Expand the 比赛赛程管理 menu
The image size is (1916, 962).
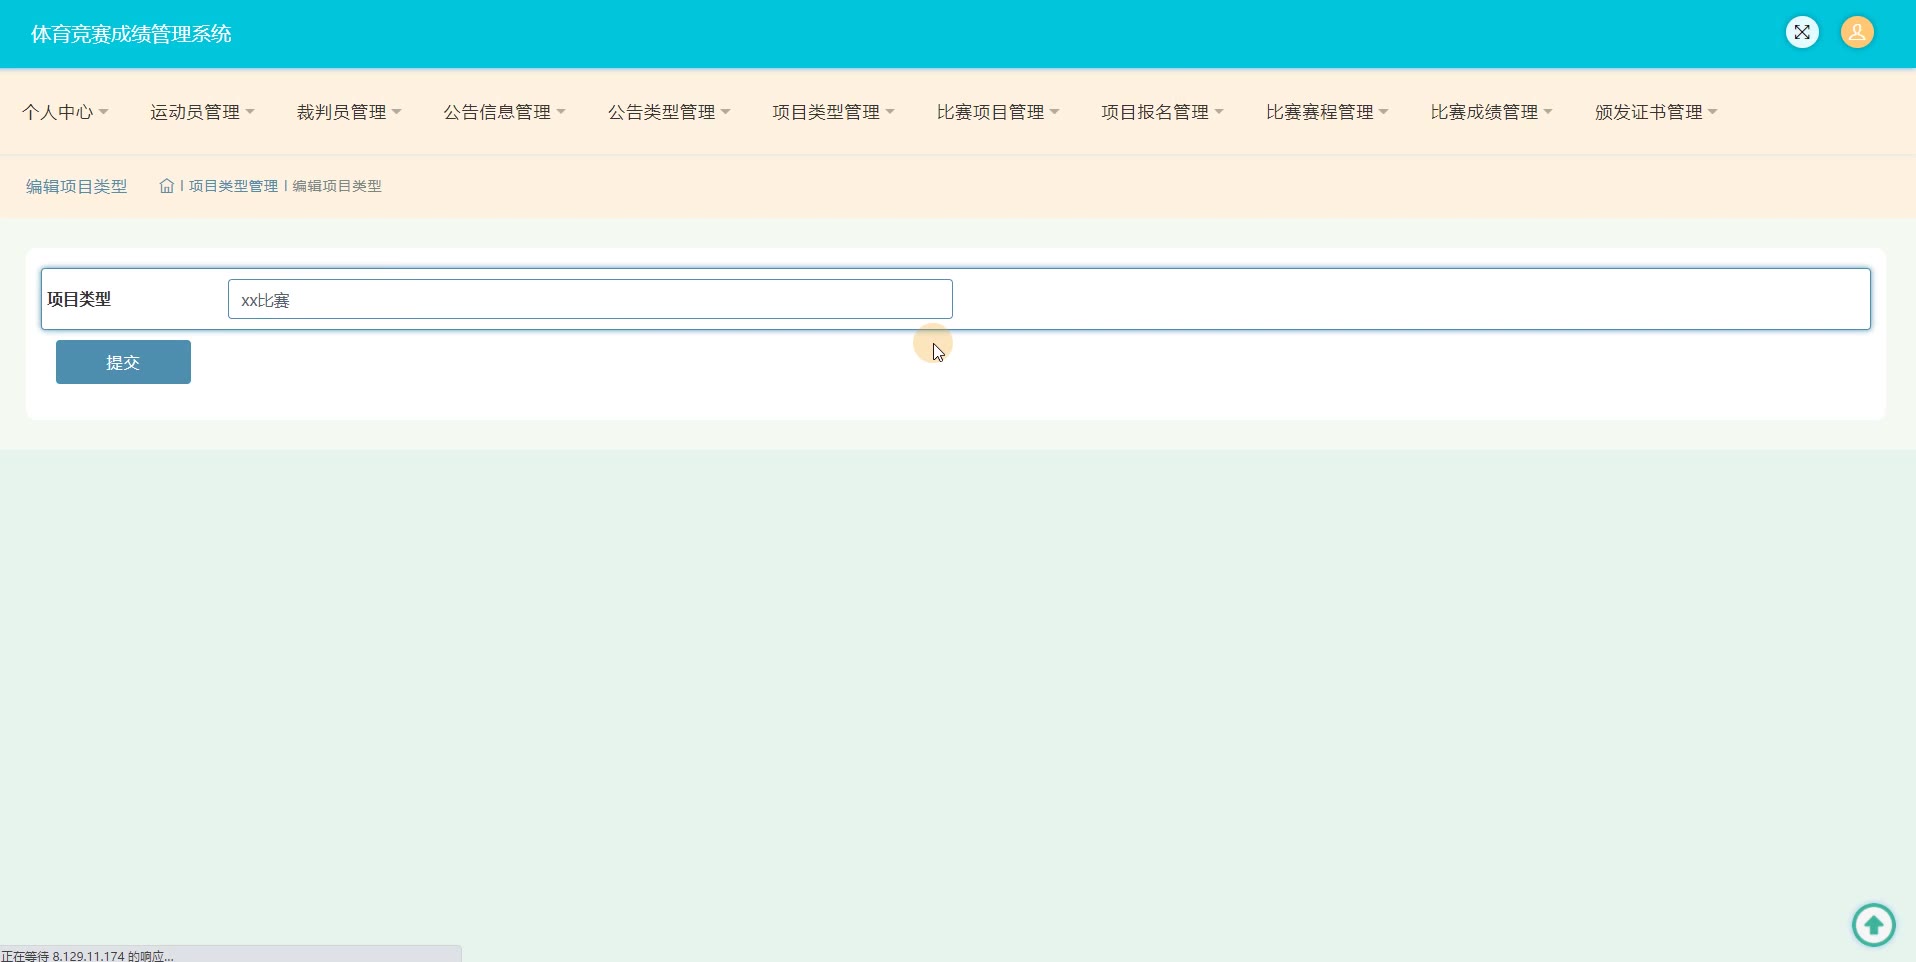(1327, 112)
